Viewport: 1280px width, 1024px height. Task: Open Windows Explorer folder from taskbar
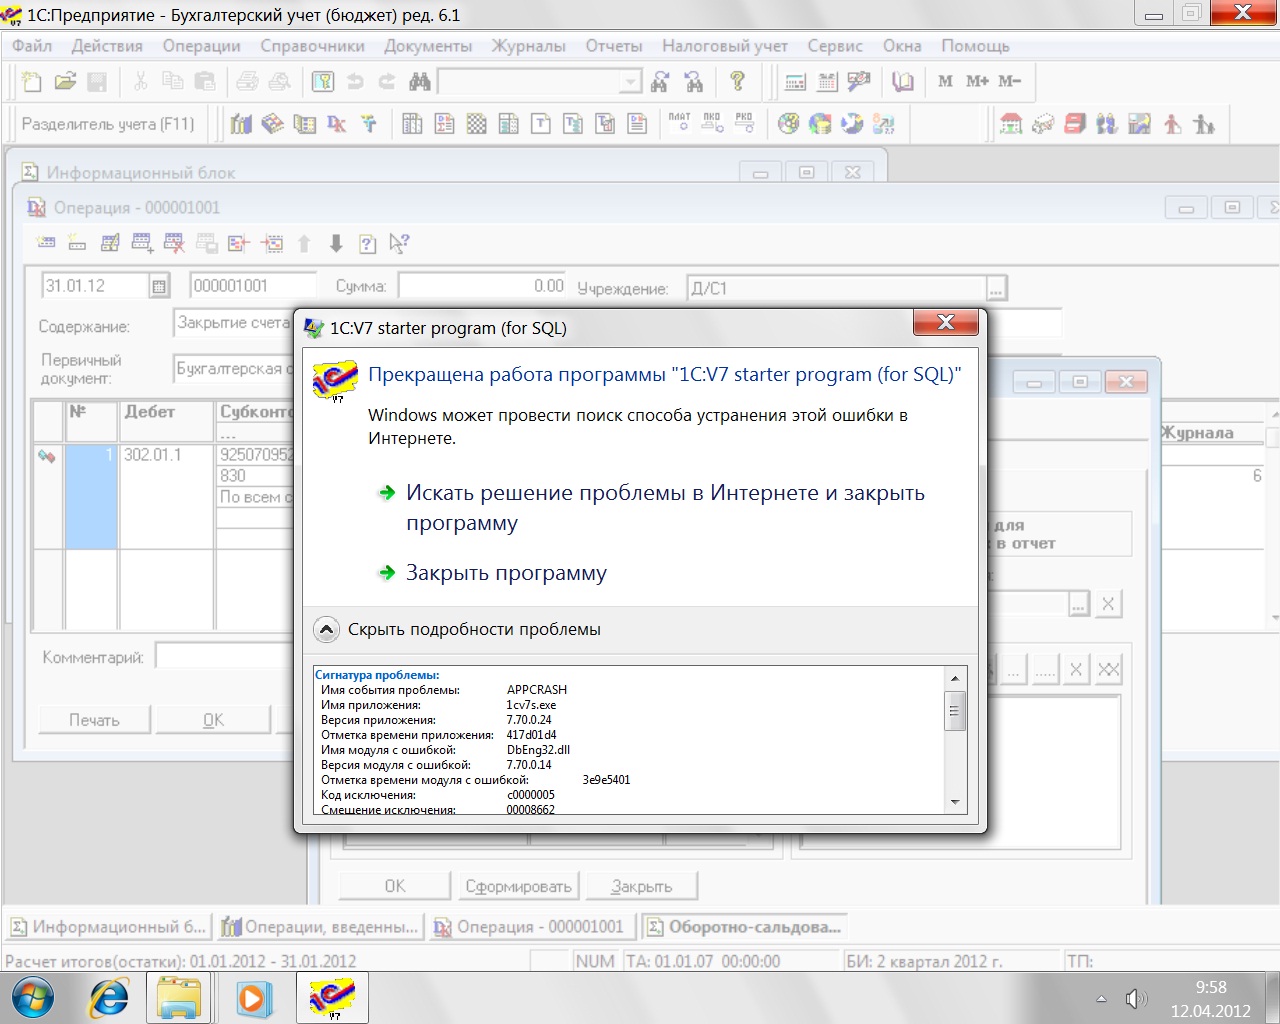(x=180, y=998)
